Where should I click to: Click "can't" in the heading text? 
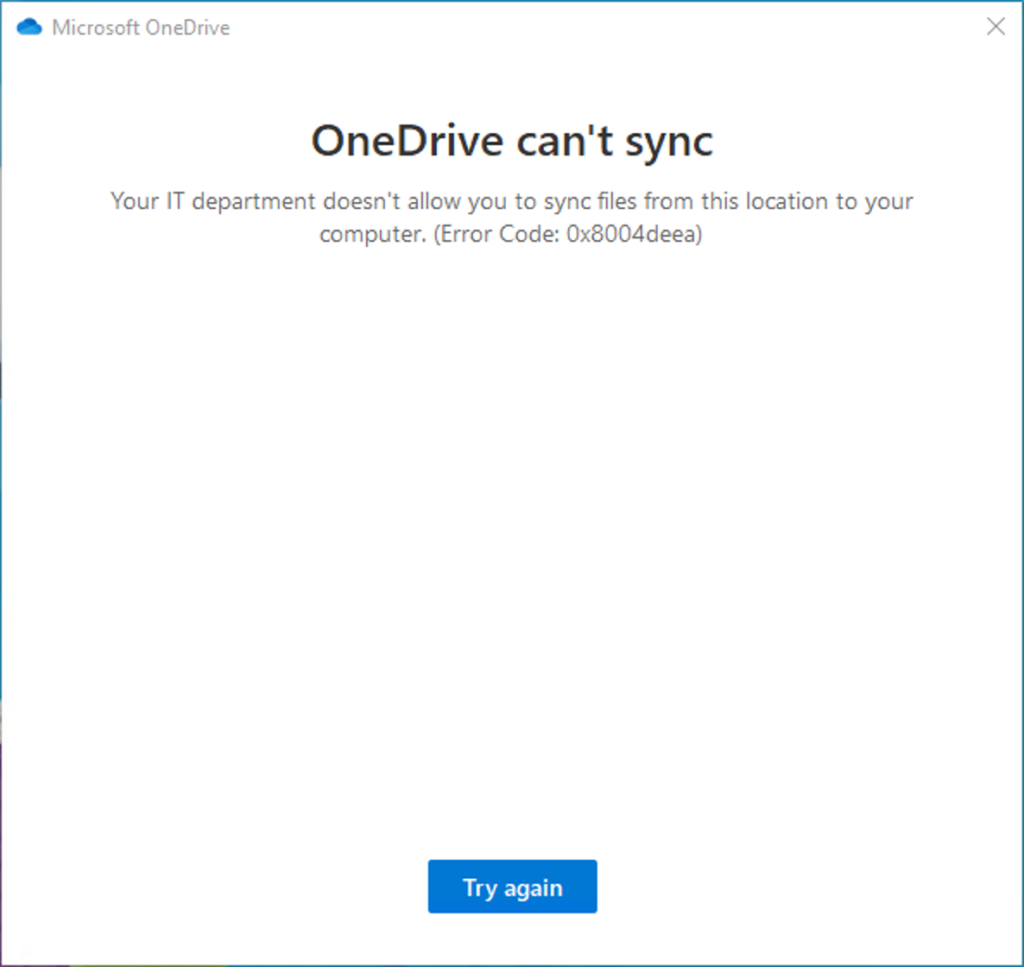click(x=557, y=142)
